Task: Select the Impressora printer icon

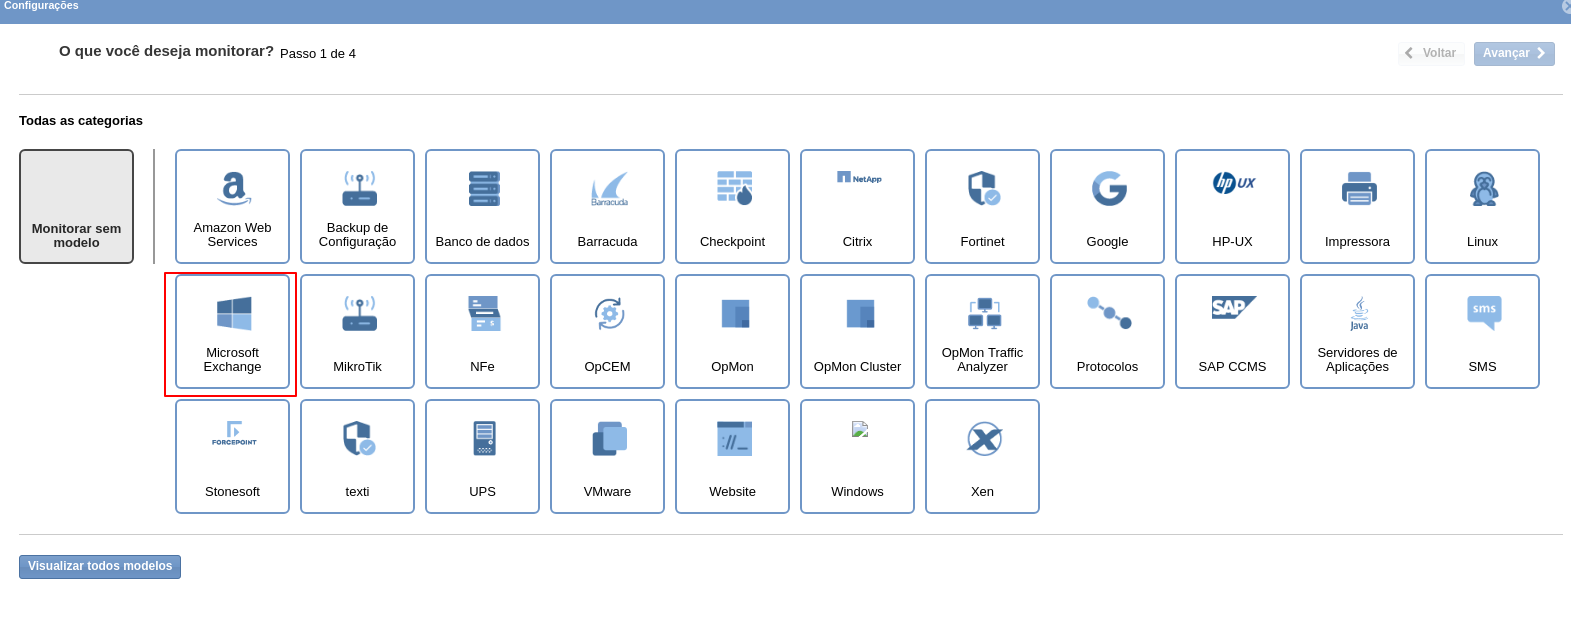Action: 1358,188
